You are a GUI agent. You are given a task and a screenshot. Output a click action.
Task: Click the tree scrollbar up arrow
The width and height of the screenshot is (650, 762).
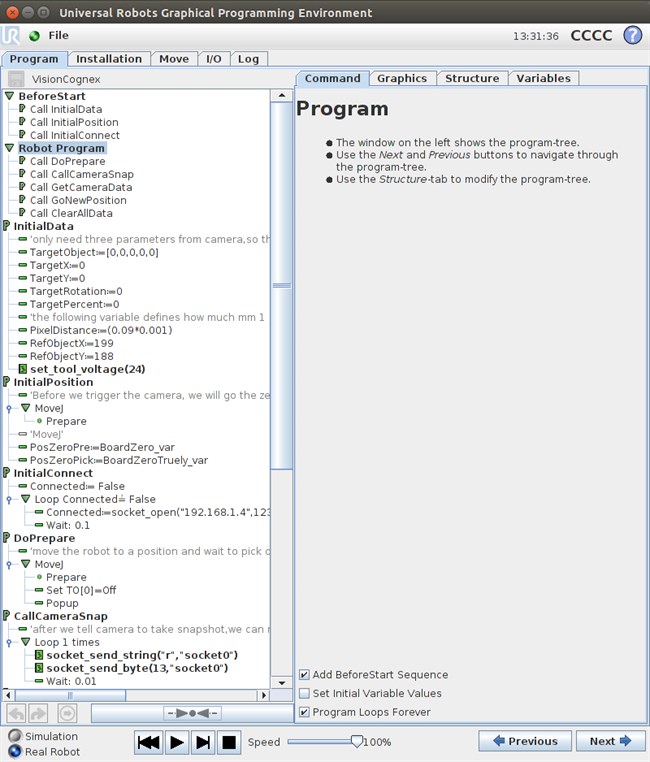(x=282, y=95)
